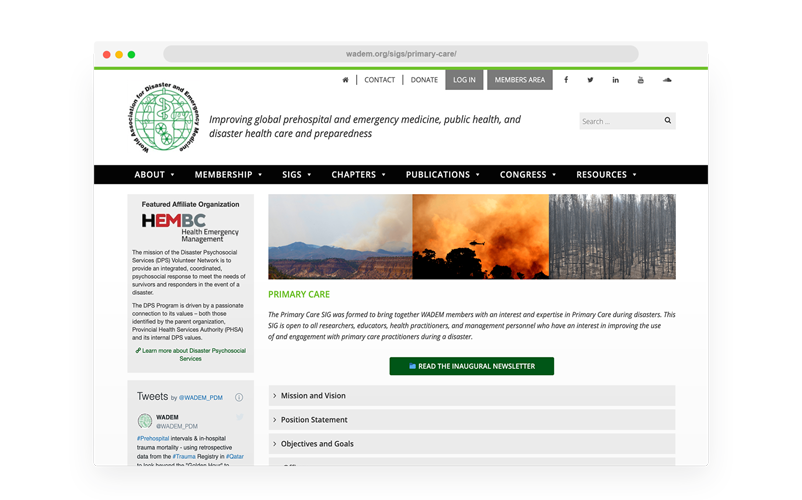The width and height of the screenshot is (802, 500).
Task: Click the #Prehospital hashtag in tweet
Action: tap(153, 438)
